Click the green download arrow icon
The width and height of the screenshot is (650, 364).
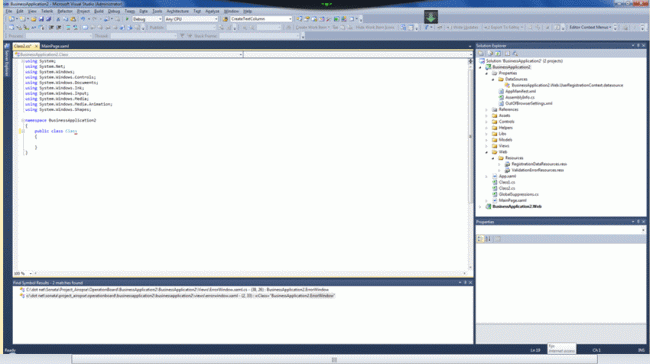click(x=431, y=17)
